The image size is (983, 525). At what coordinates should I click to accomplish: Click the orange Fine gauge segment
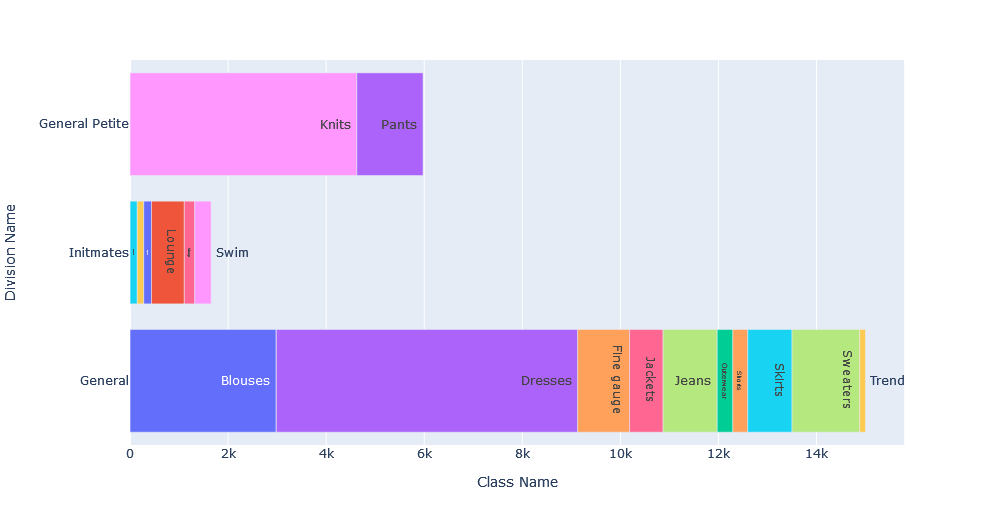click(603, 380)
